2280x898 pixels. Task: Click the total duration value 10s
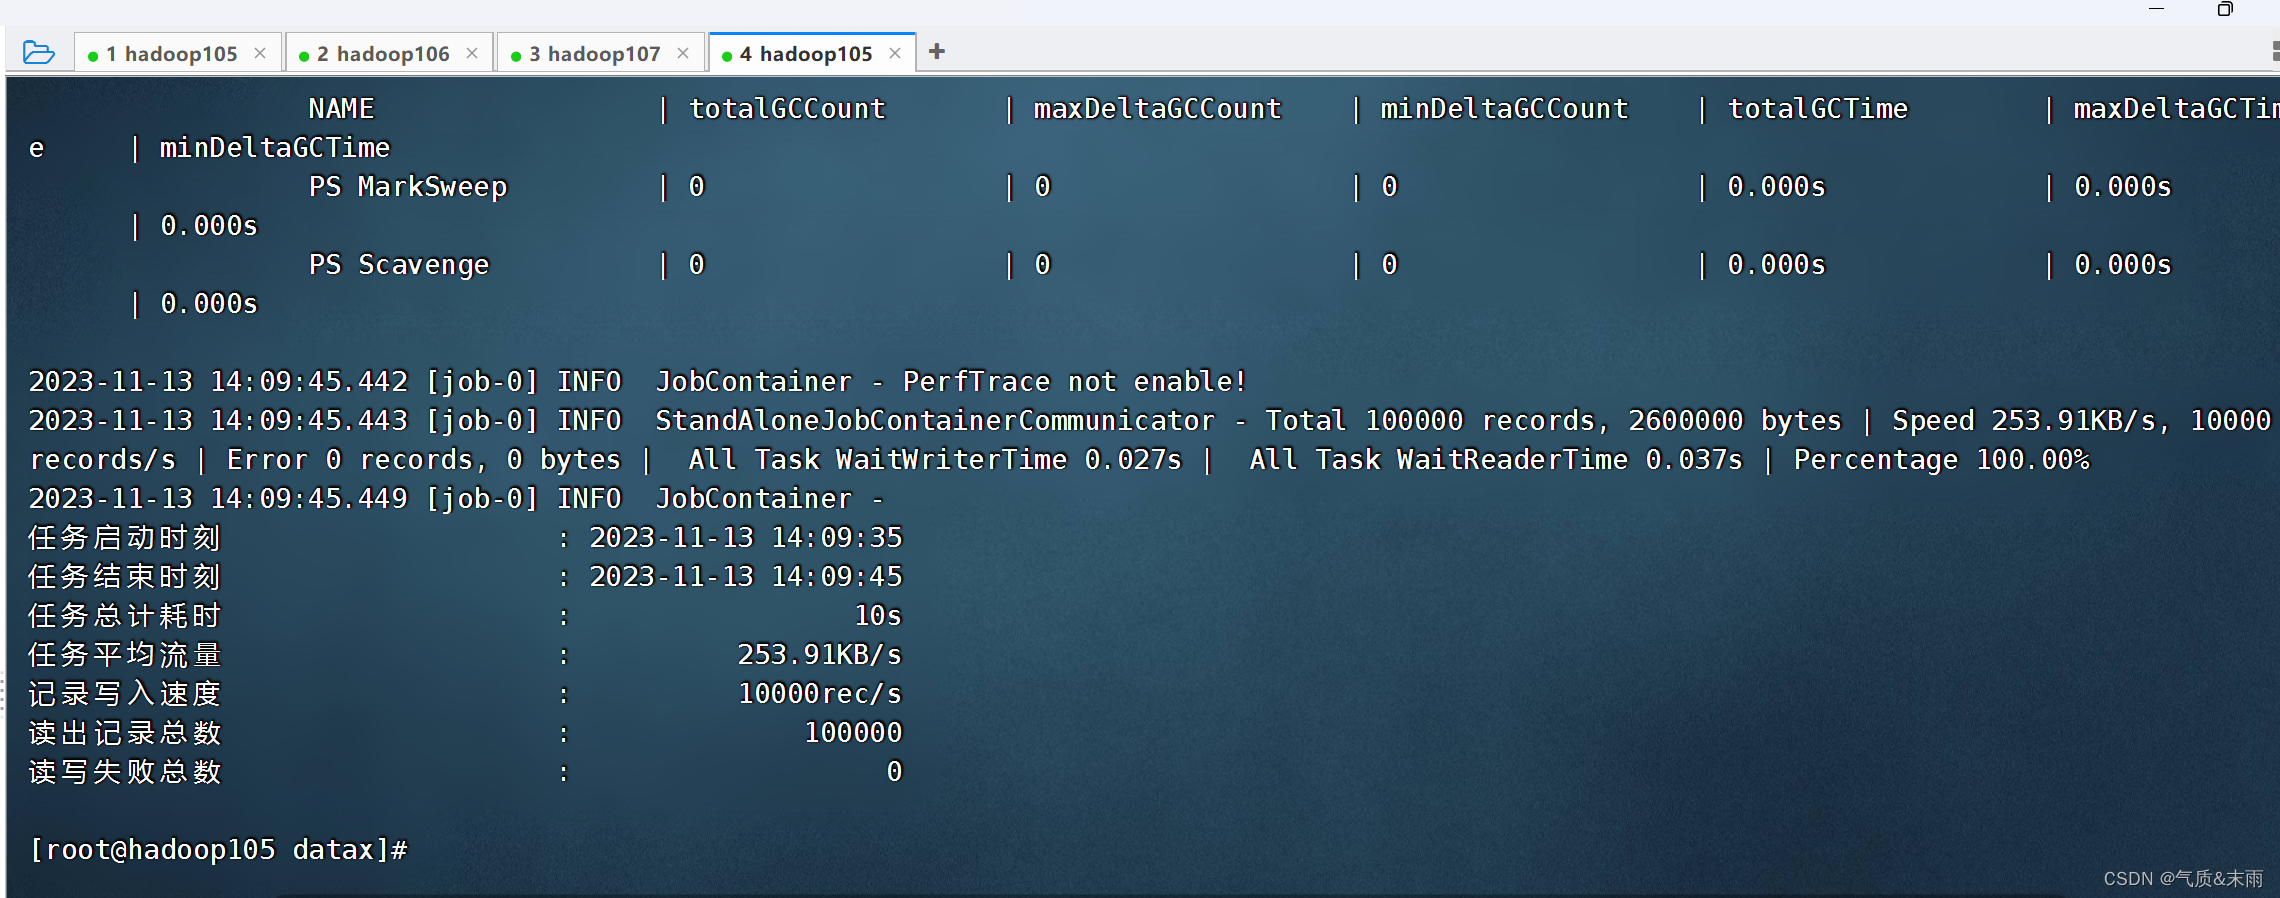[x=878, y=615]
